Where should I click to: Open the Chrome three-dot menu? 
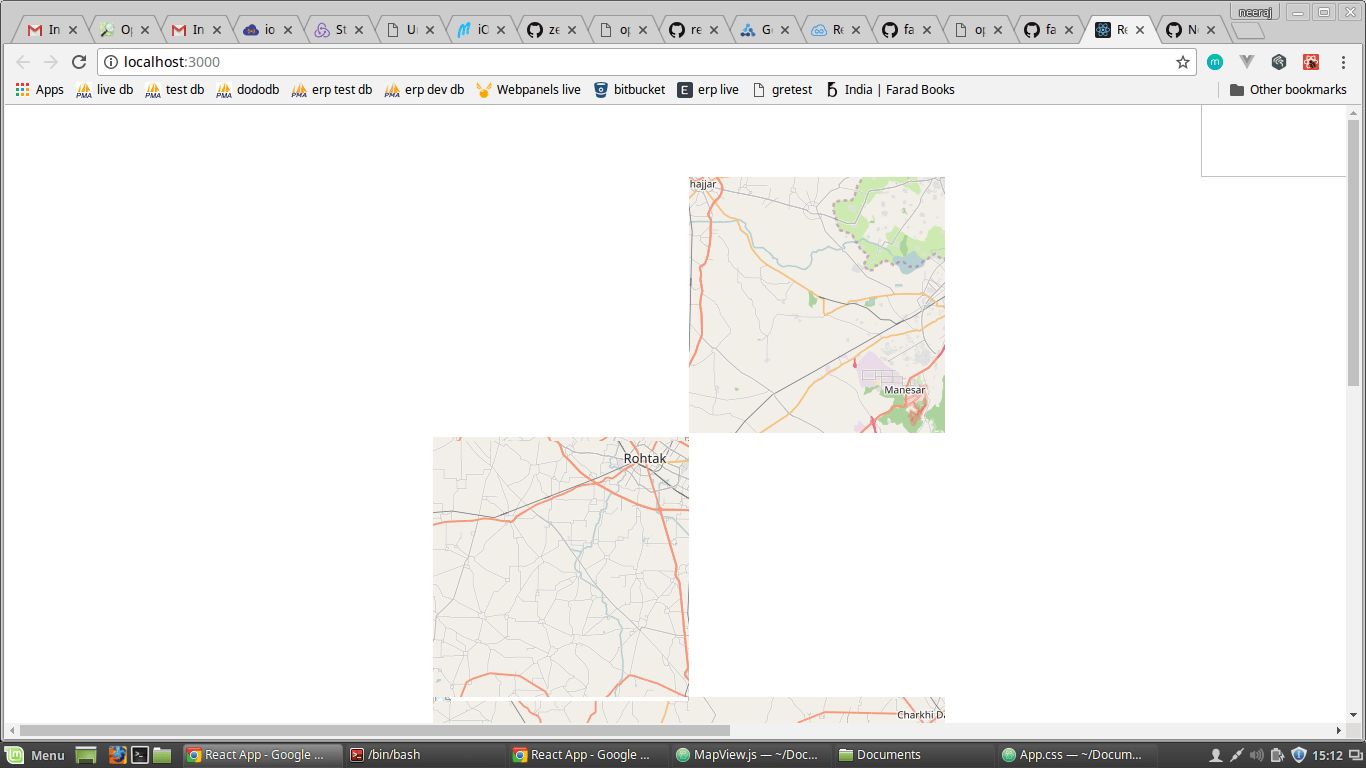click(1343, 62)
